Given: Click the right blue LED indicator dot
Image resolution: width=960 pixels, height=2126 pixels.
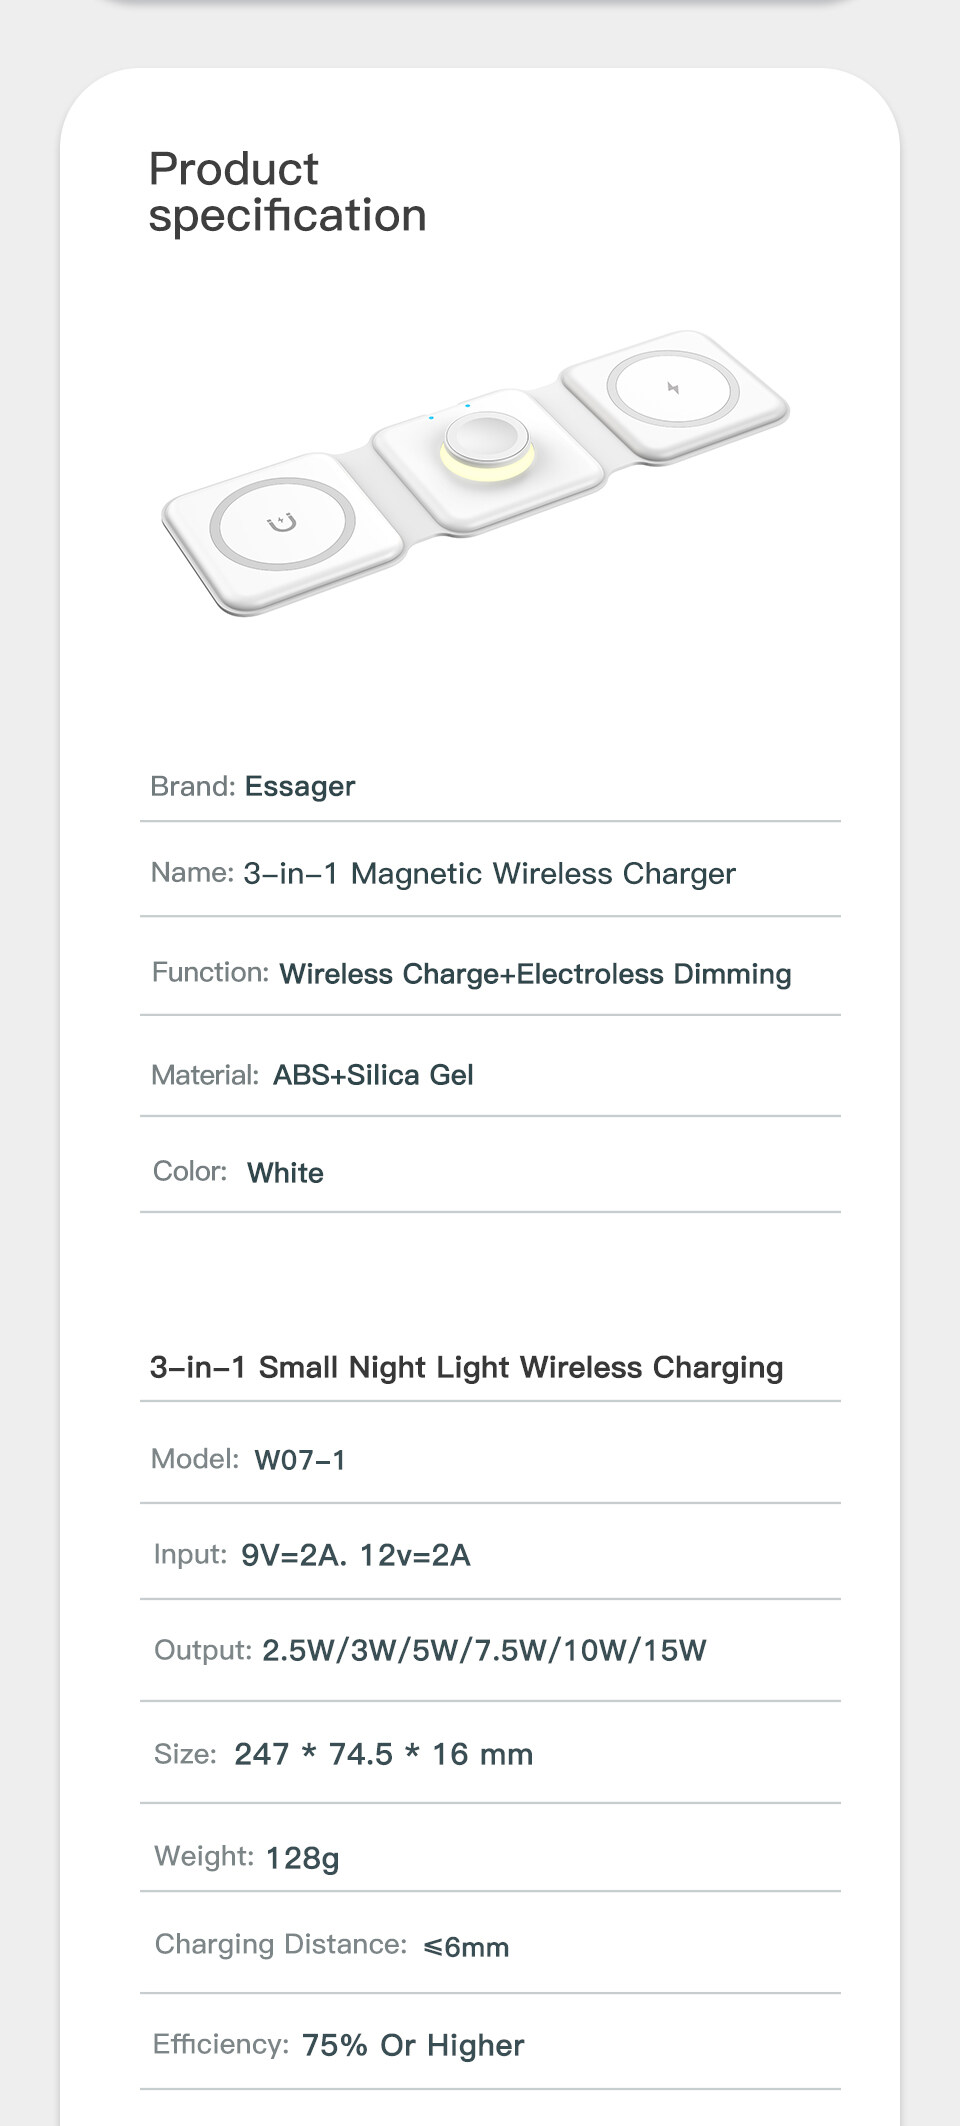Looking at the screenshot, I should pyautogui.click(x=467, y=405).
